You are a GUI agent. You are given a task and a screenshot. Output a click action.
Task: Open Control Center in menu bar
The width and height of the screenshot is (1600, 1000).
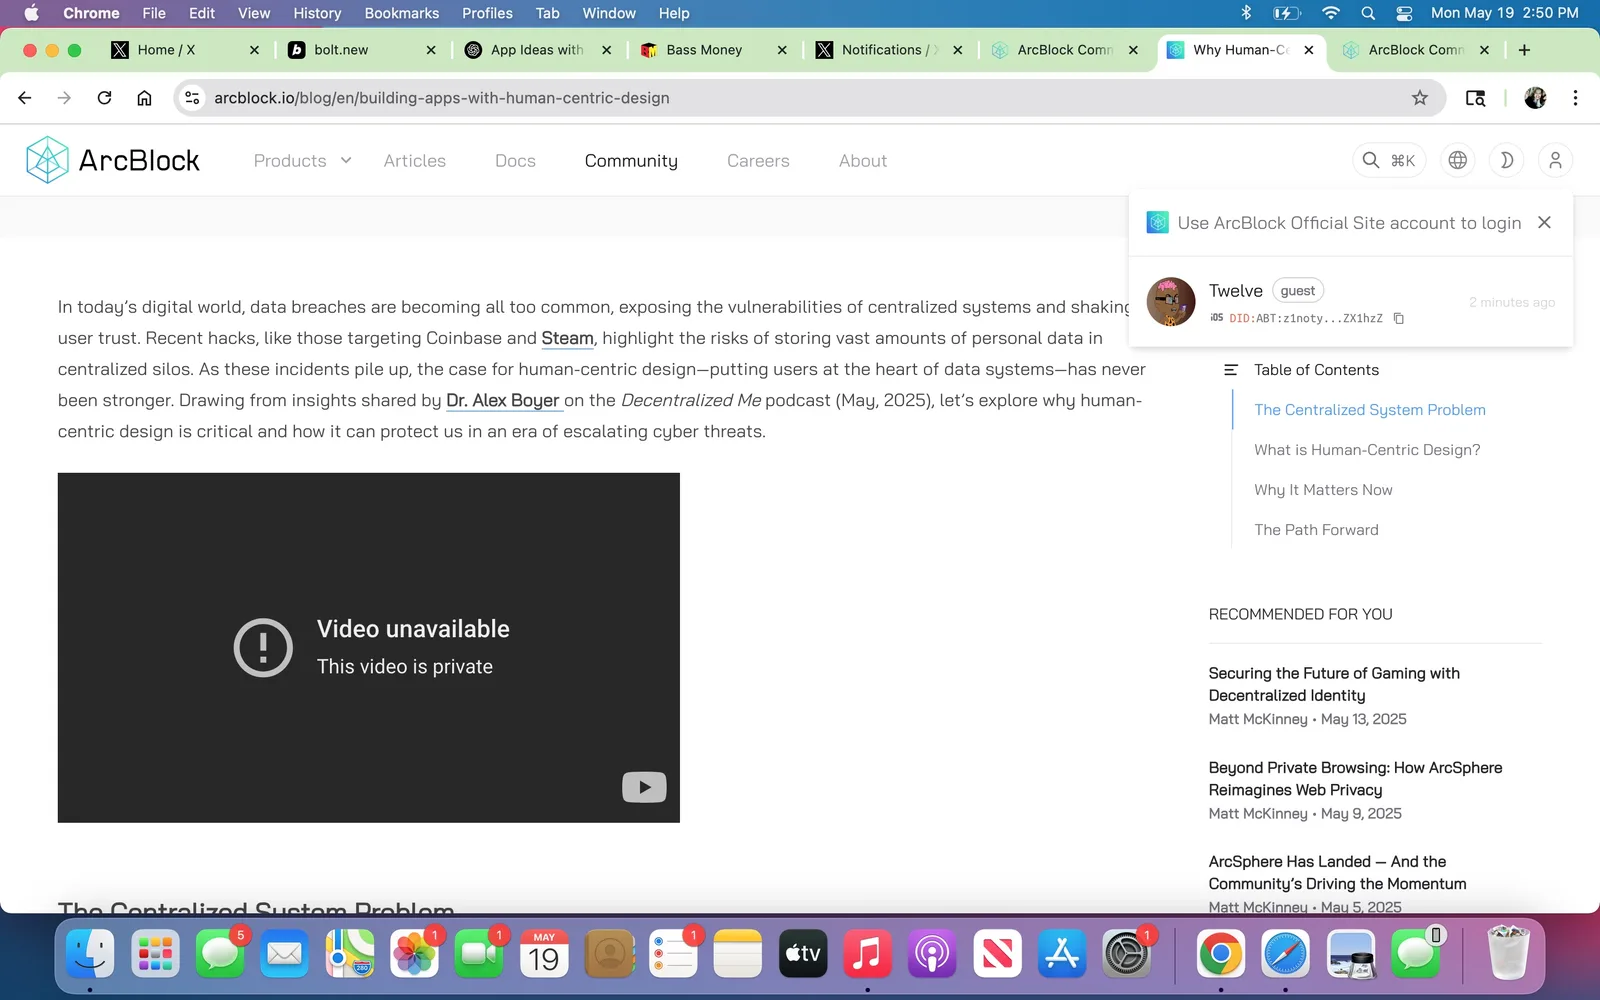point(1404,13)
